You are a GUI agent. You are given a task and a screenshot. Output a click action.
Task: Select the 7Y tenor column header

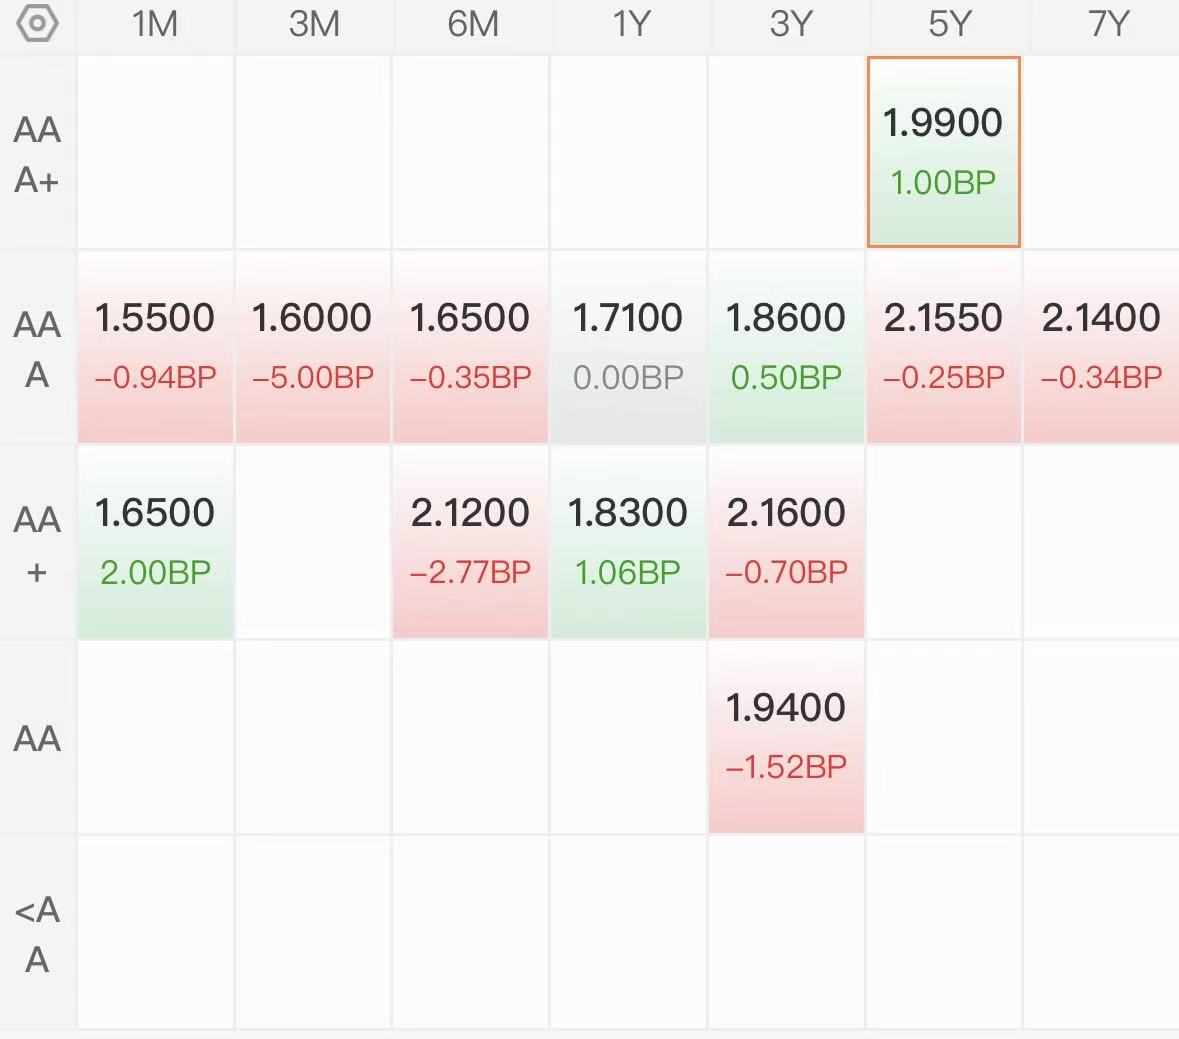point(1107,24)
